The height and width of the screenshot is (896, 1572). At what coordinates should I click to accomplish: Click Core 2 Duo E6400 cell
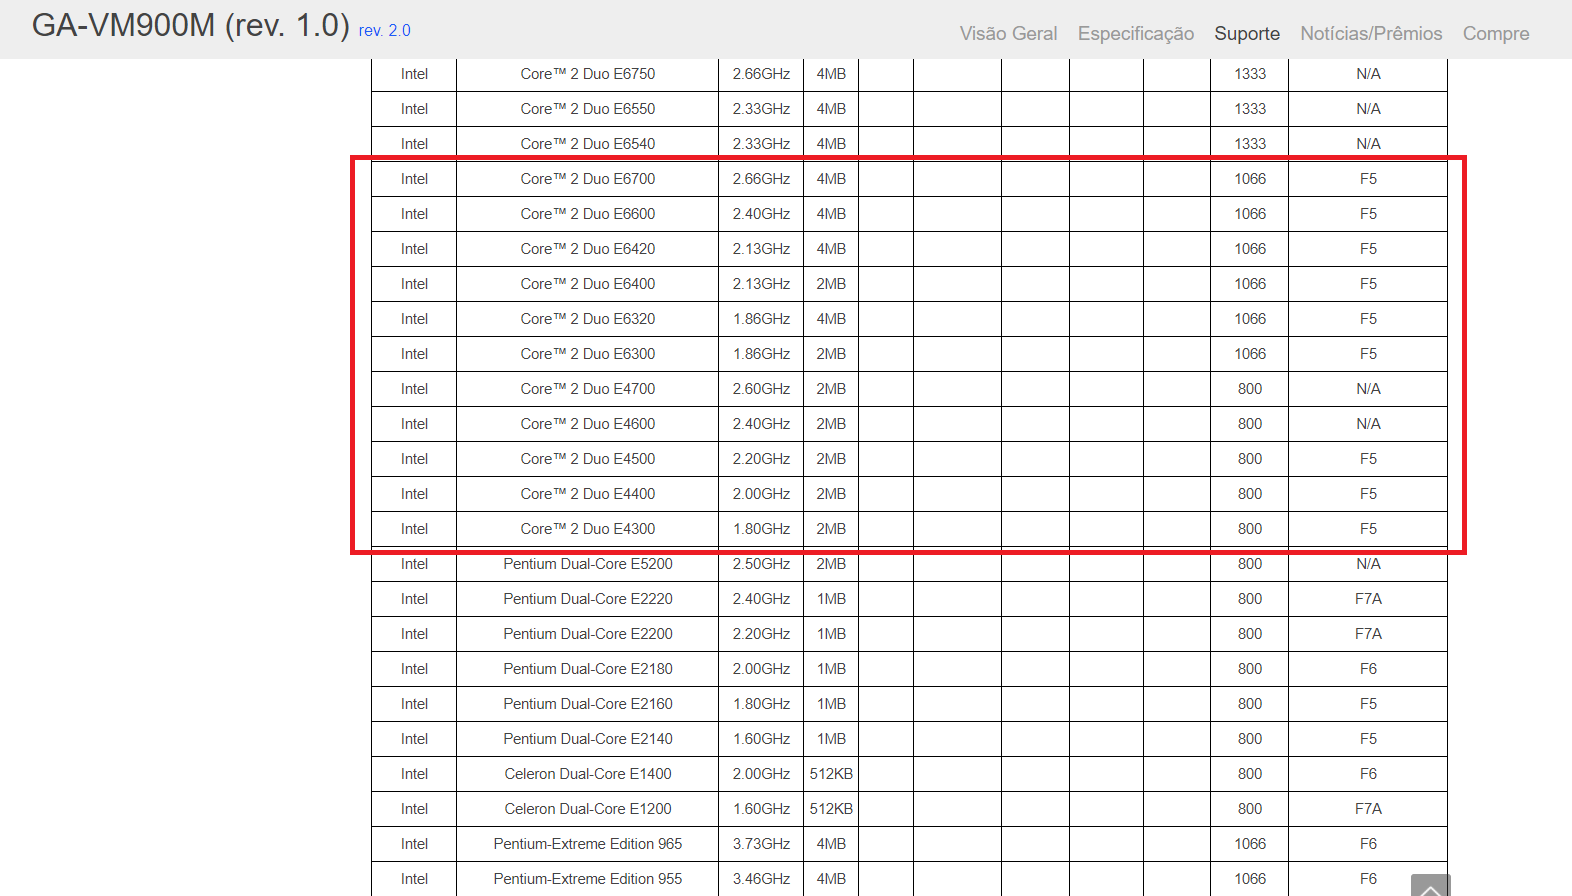[x=588, y=284]
